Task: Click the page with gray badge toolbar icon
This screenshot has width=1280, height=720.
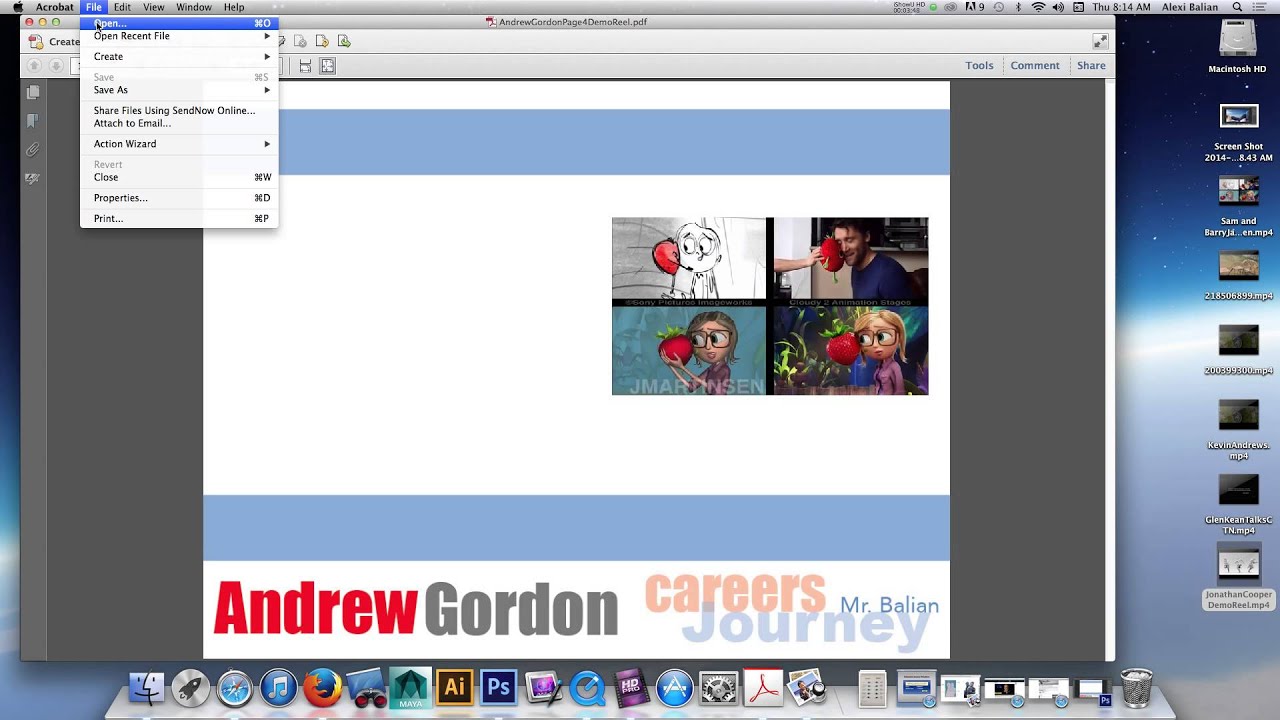Action: click(300, 41)
